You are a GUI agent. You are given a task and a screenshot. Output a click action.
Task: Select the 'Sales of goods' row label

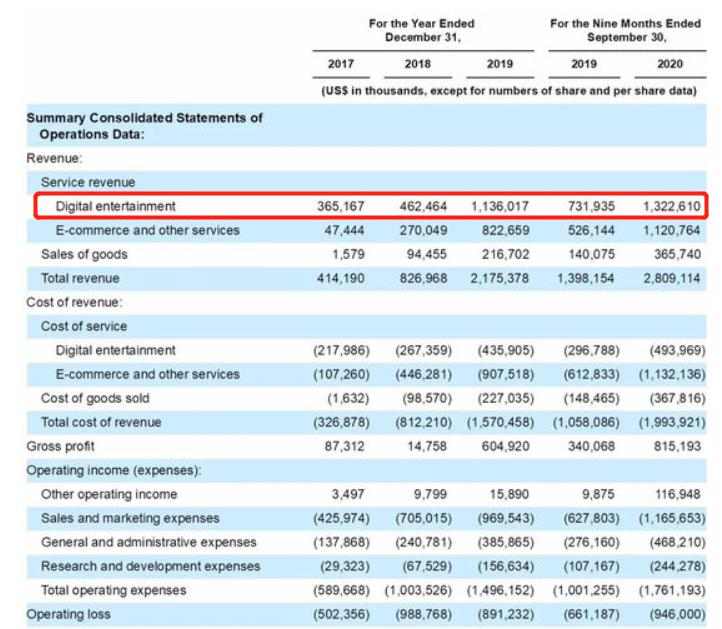[84, 254]
